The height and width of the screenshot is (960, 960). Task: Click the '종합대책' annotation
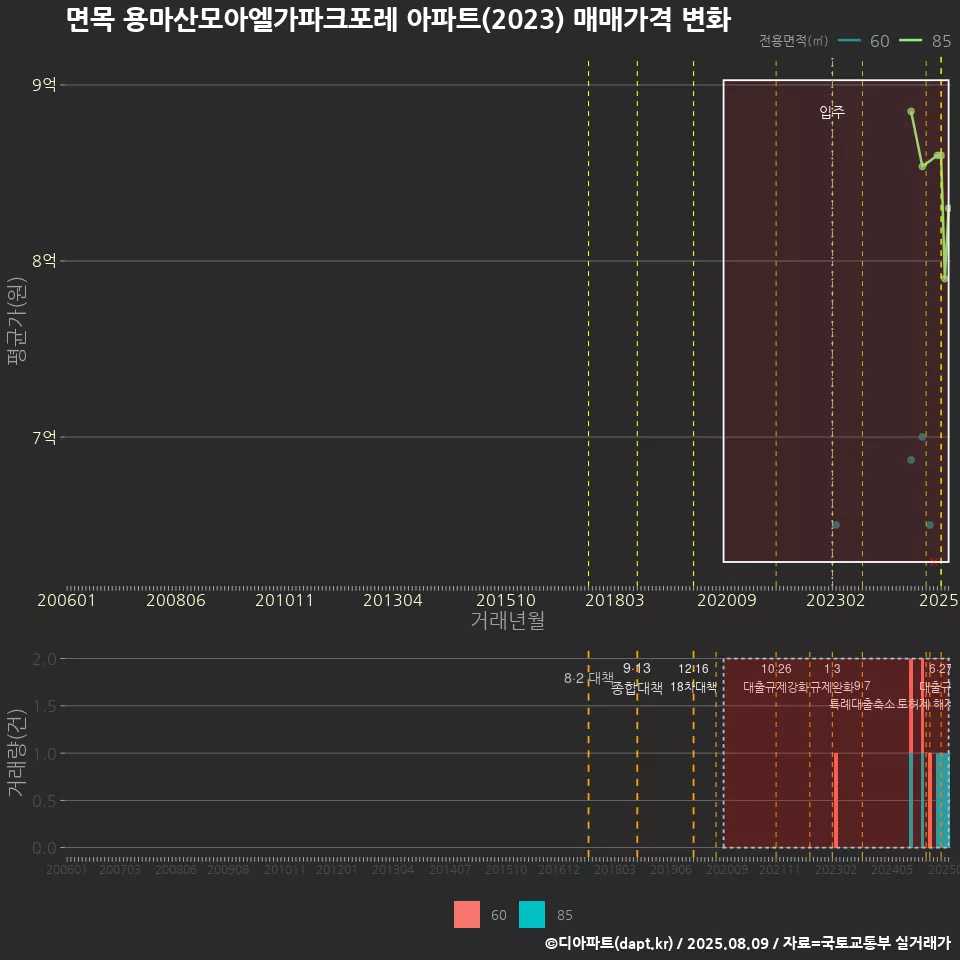[637, 688]
